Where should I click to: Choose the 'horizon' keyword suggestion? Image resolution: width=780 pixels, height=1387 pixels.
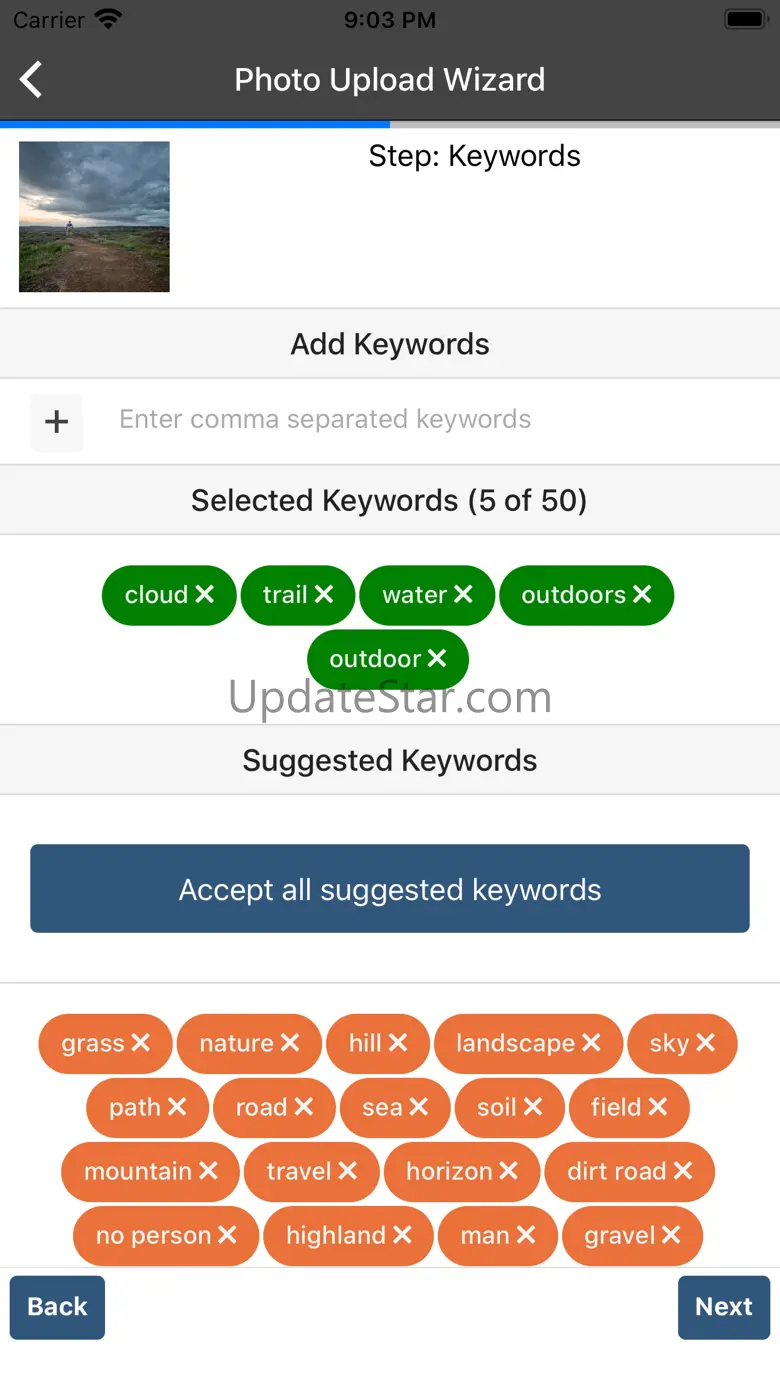(x=448, y=1171)
